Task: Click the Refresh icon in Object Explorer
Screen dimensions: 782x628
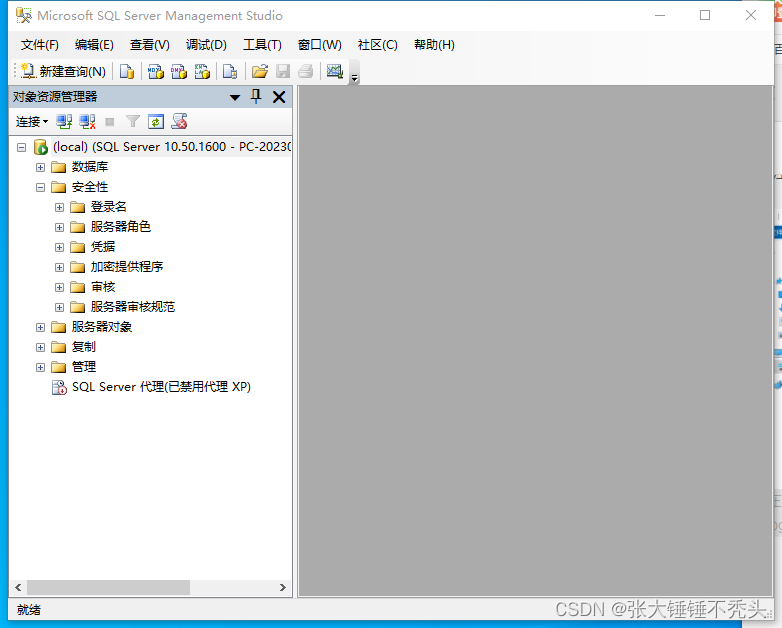Action: pos(156,122)
